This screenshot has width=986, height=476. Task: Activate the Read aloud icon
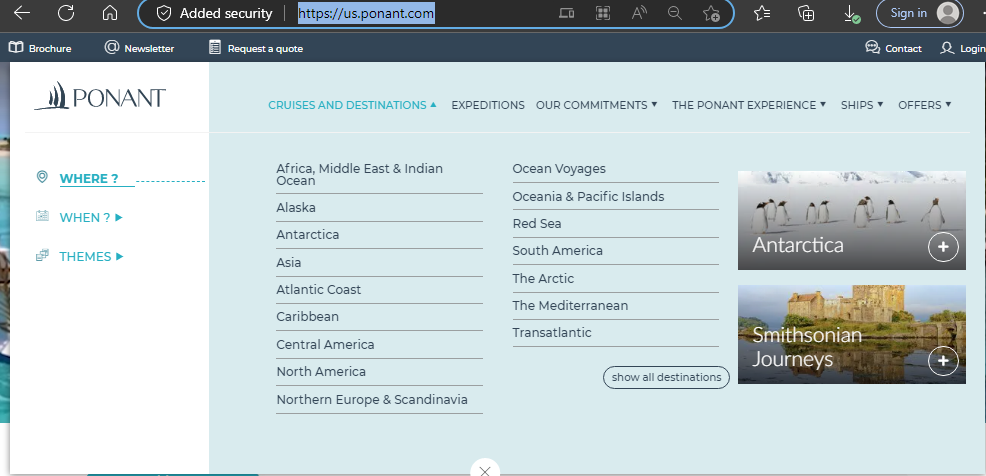(639, 13)
